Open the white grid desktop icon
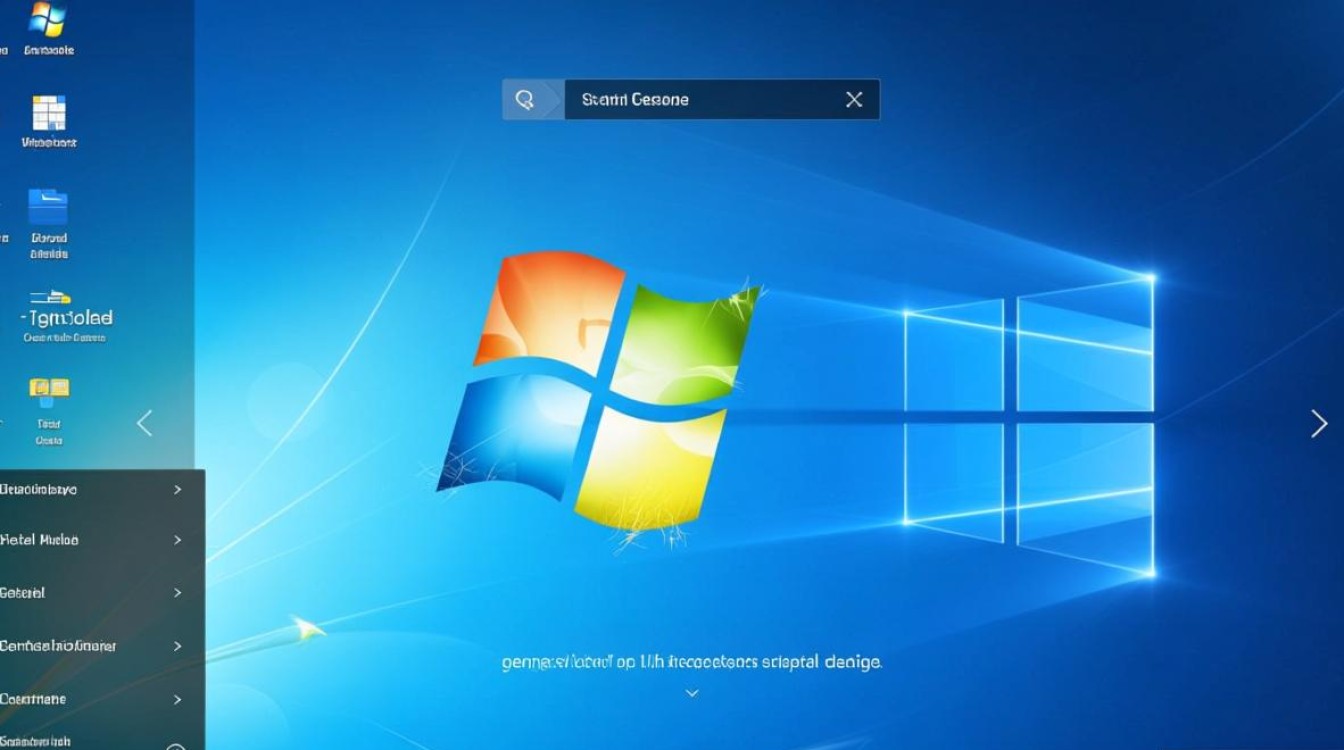 [49, 113]
